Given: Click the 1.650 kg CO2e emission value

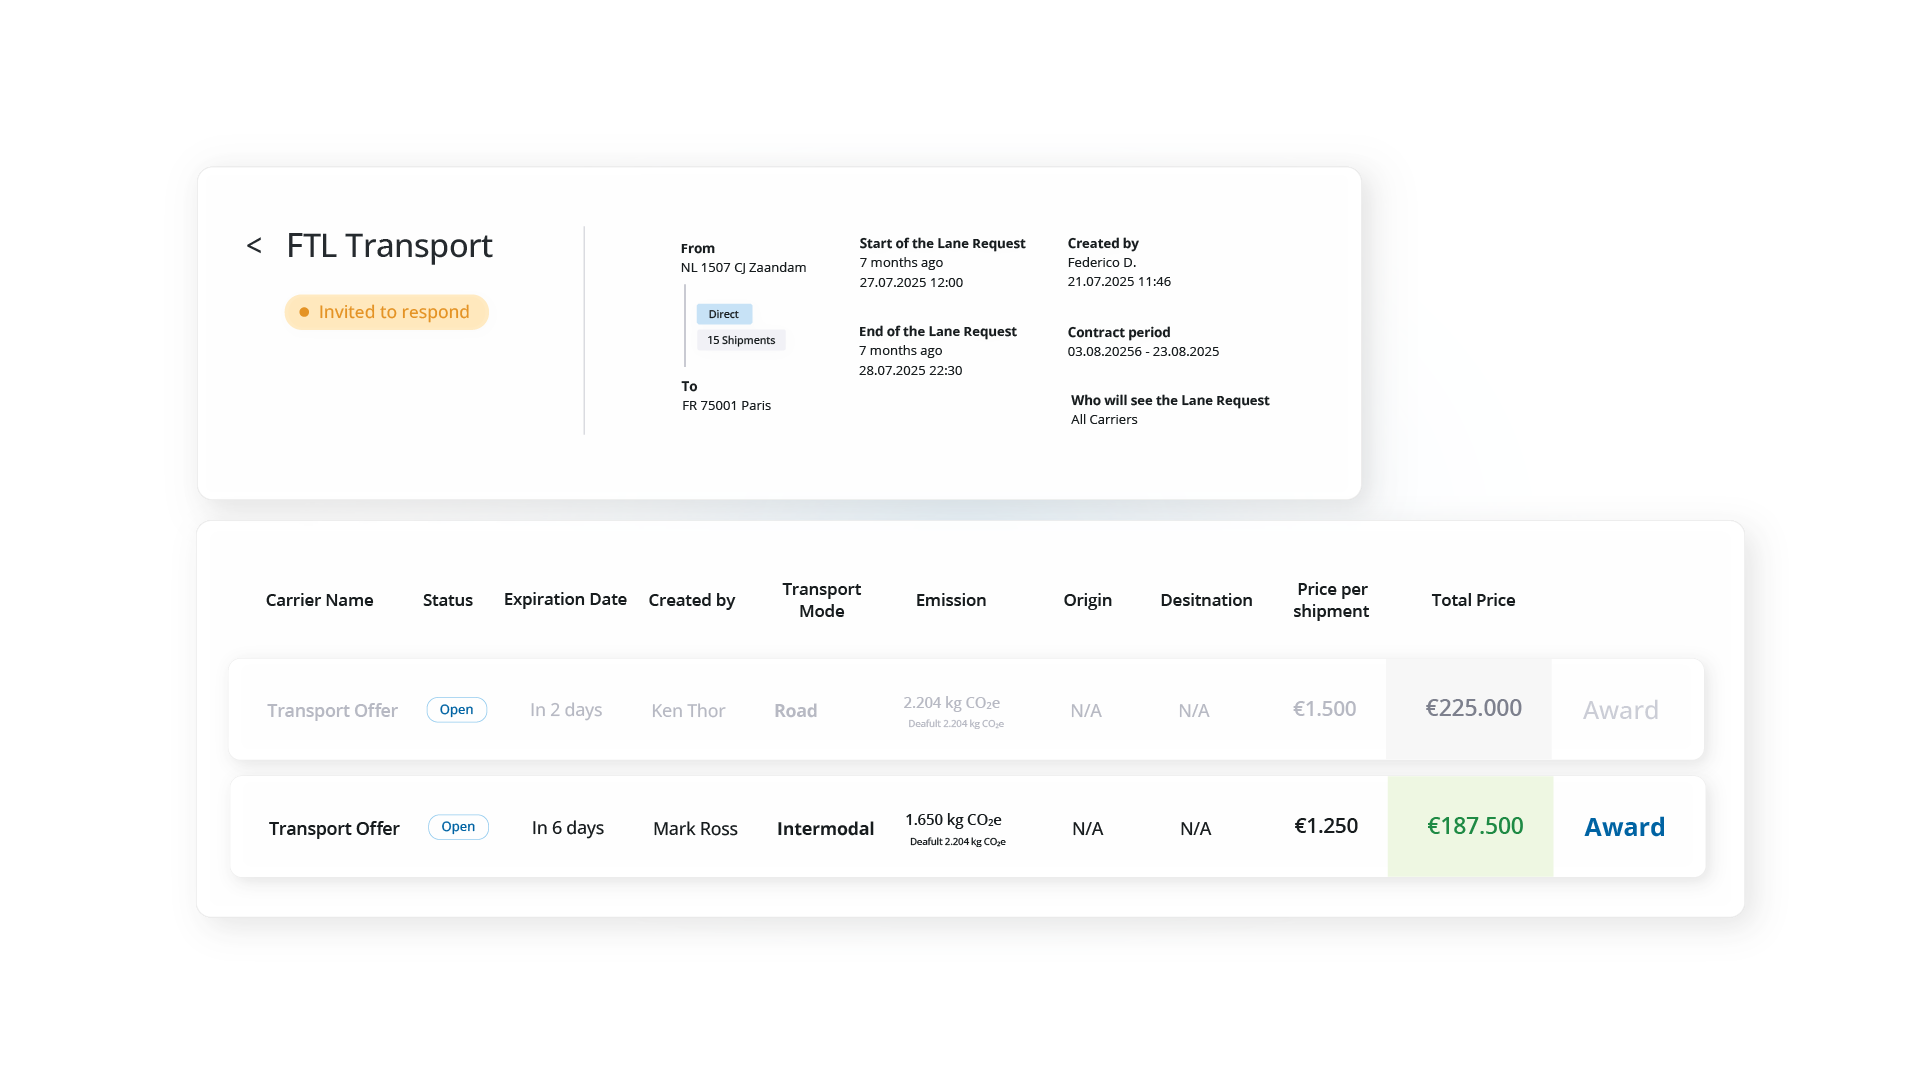Looking at the screenshot, I should 953,819.
